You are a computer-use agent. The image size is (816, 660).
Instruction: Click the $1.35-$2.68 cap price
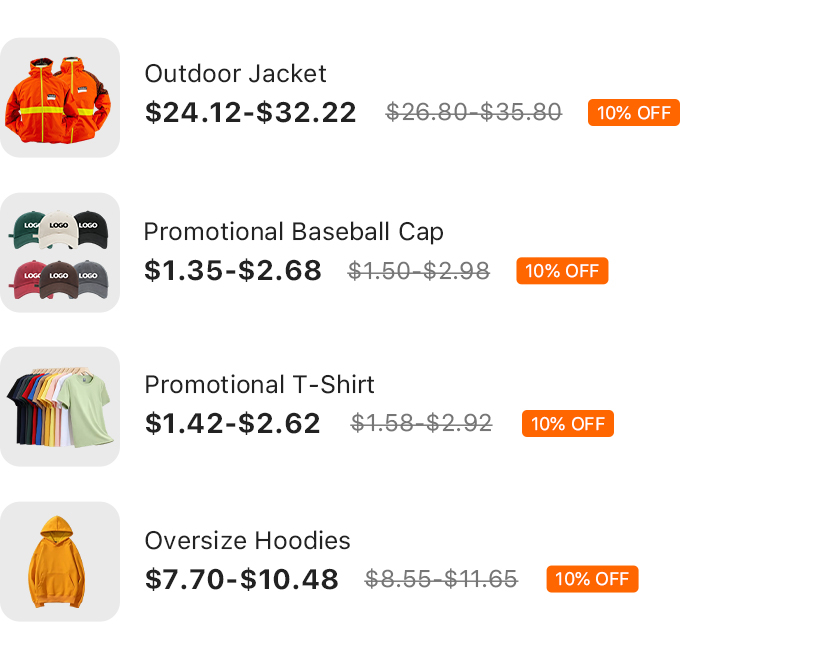tap(233, 271)
